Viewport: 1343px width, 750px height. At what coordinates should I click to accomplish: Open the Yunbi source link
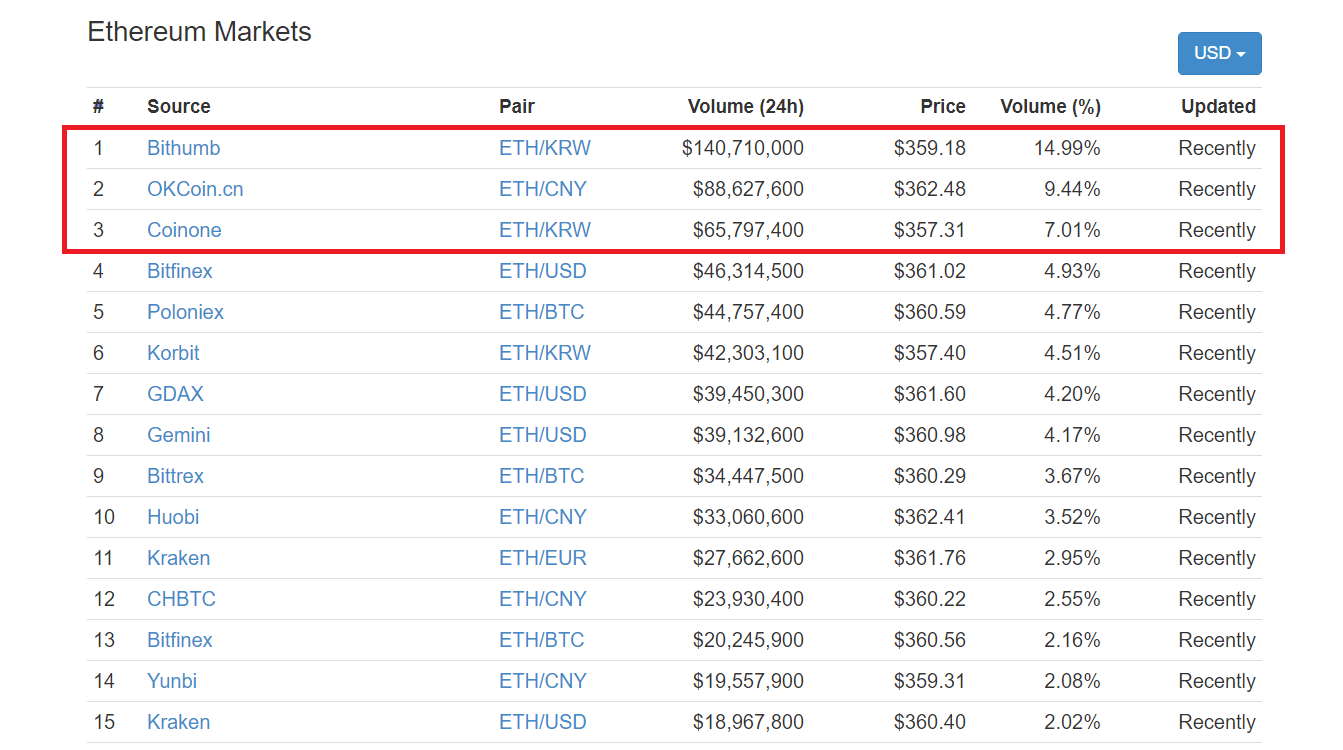pos(172,681)
